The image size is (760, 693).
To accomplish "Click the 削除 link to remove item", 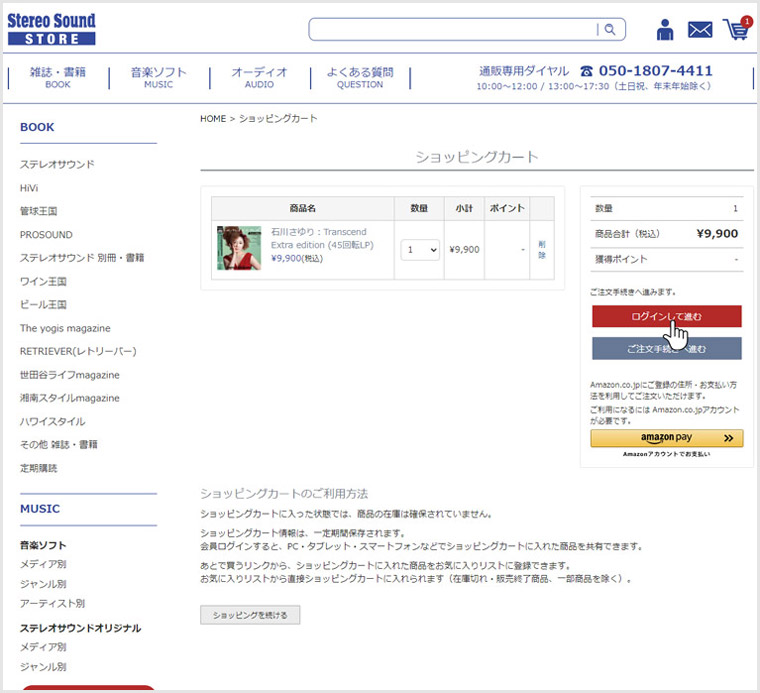I will 542,249.
